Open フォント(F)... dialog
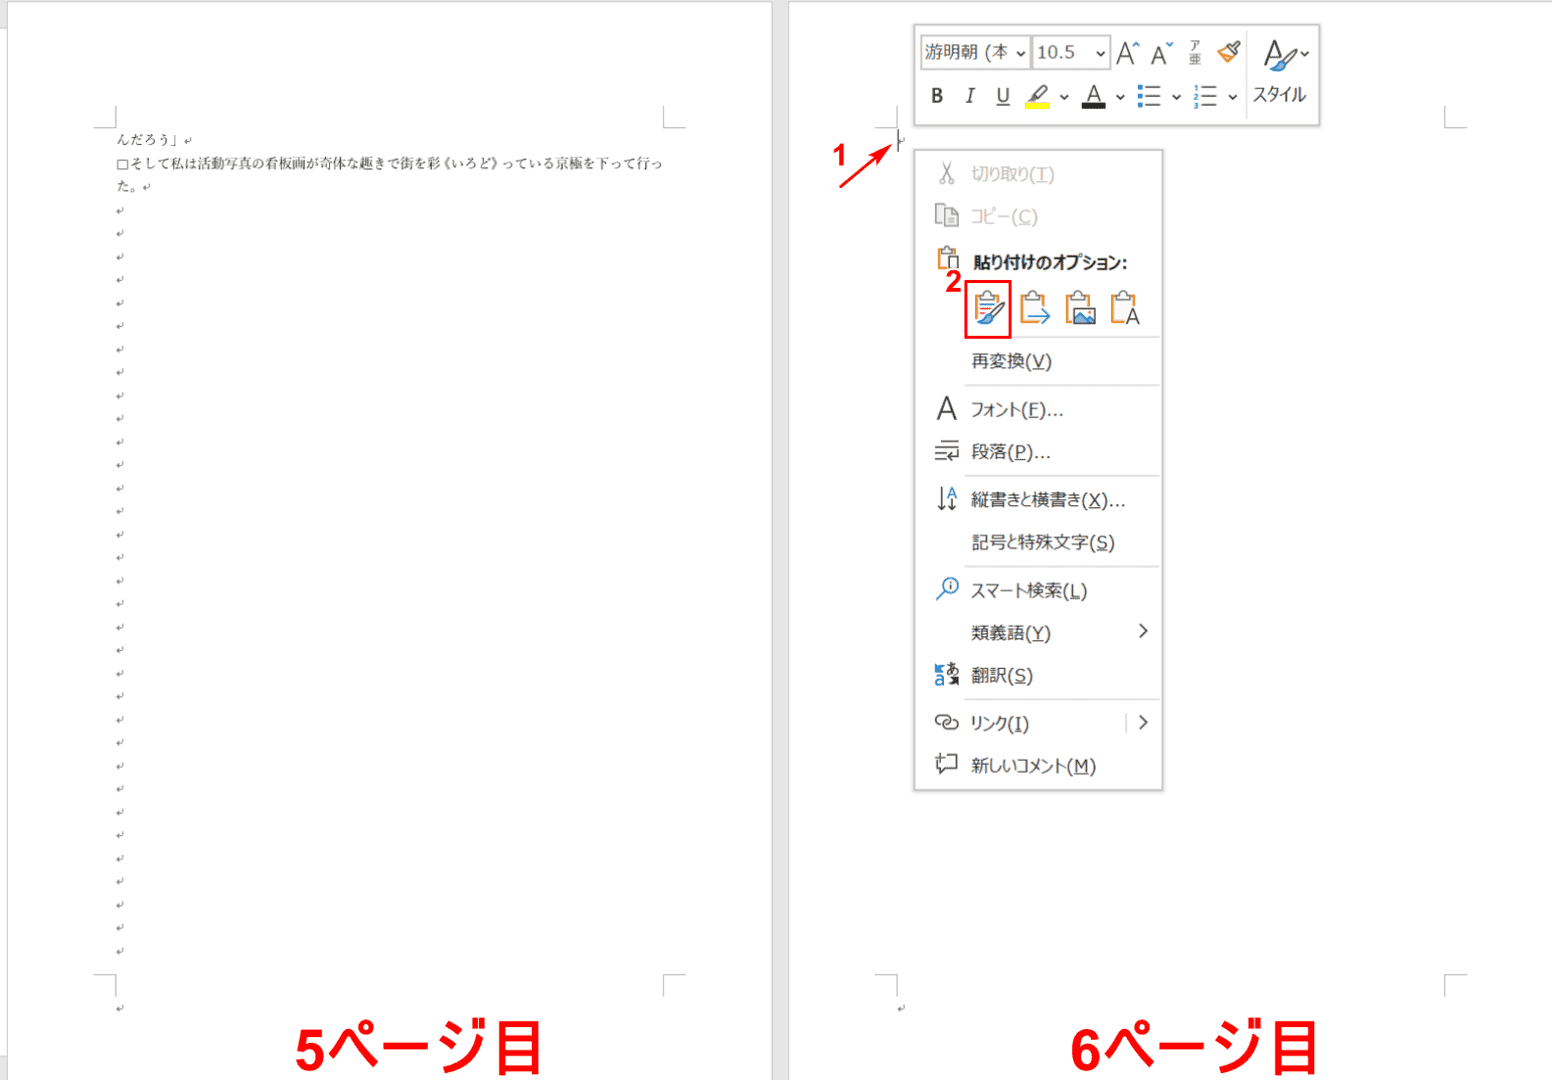The image size is (1552, 1080). coord(1038,409)
